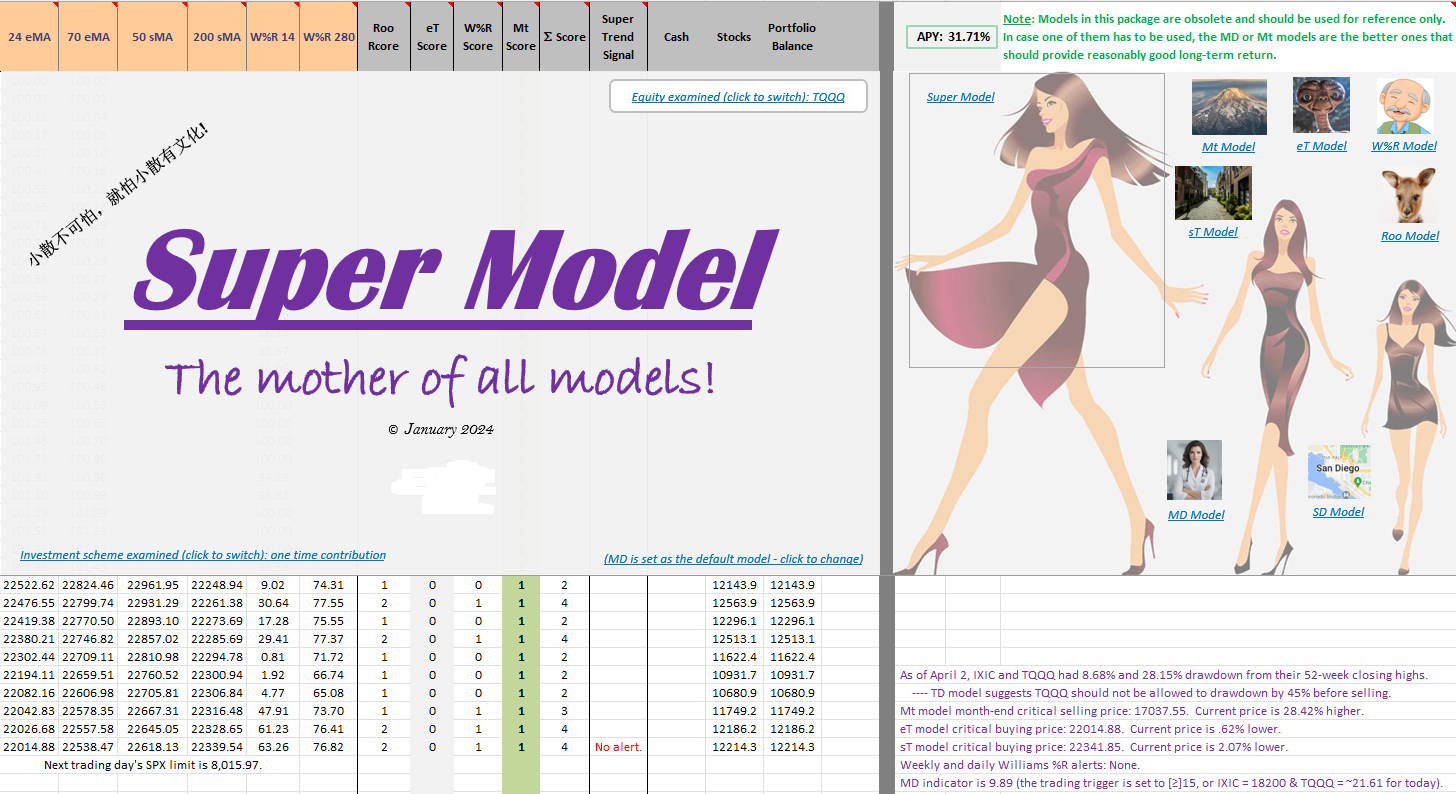Viewport: 1456px width, 794px height.
Task: Click the APY 31.71% box
Action: pyautogui.click(x=951, y=37)
